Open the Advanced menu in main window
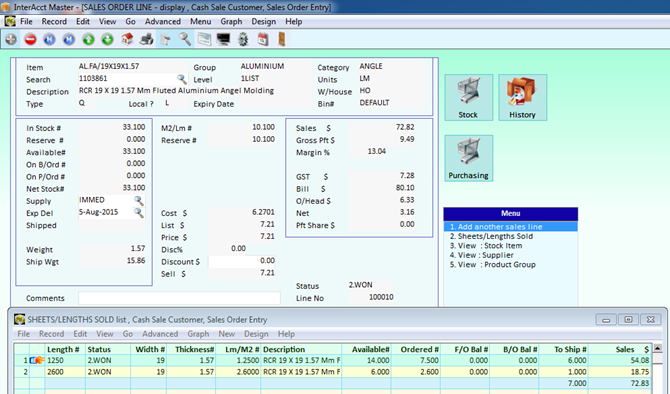This screenshot has width=670, height=394. [x=162, y=21]
